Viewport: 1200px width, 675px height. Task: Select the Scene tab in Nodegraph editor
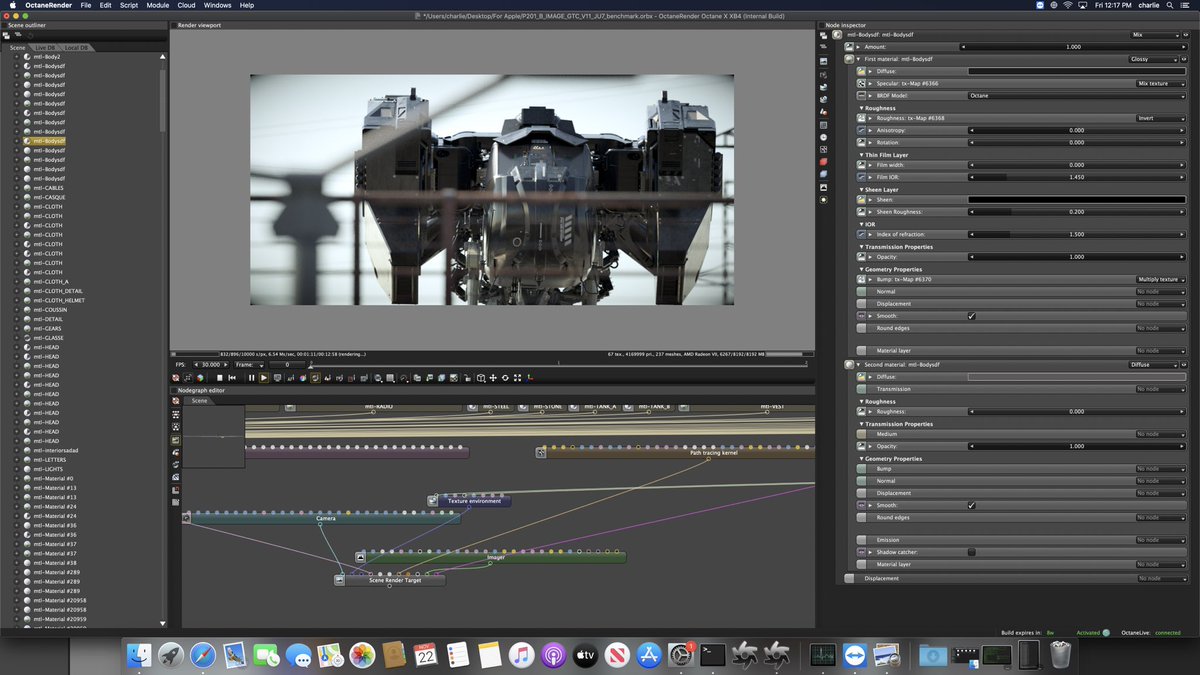(x=200, y=400)
